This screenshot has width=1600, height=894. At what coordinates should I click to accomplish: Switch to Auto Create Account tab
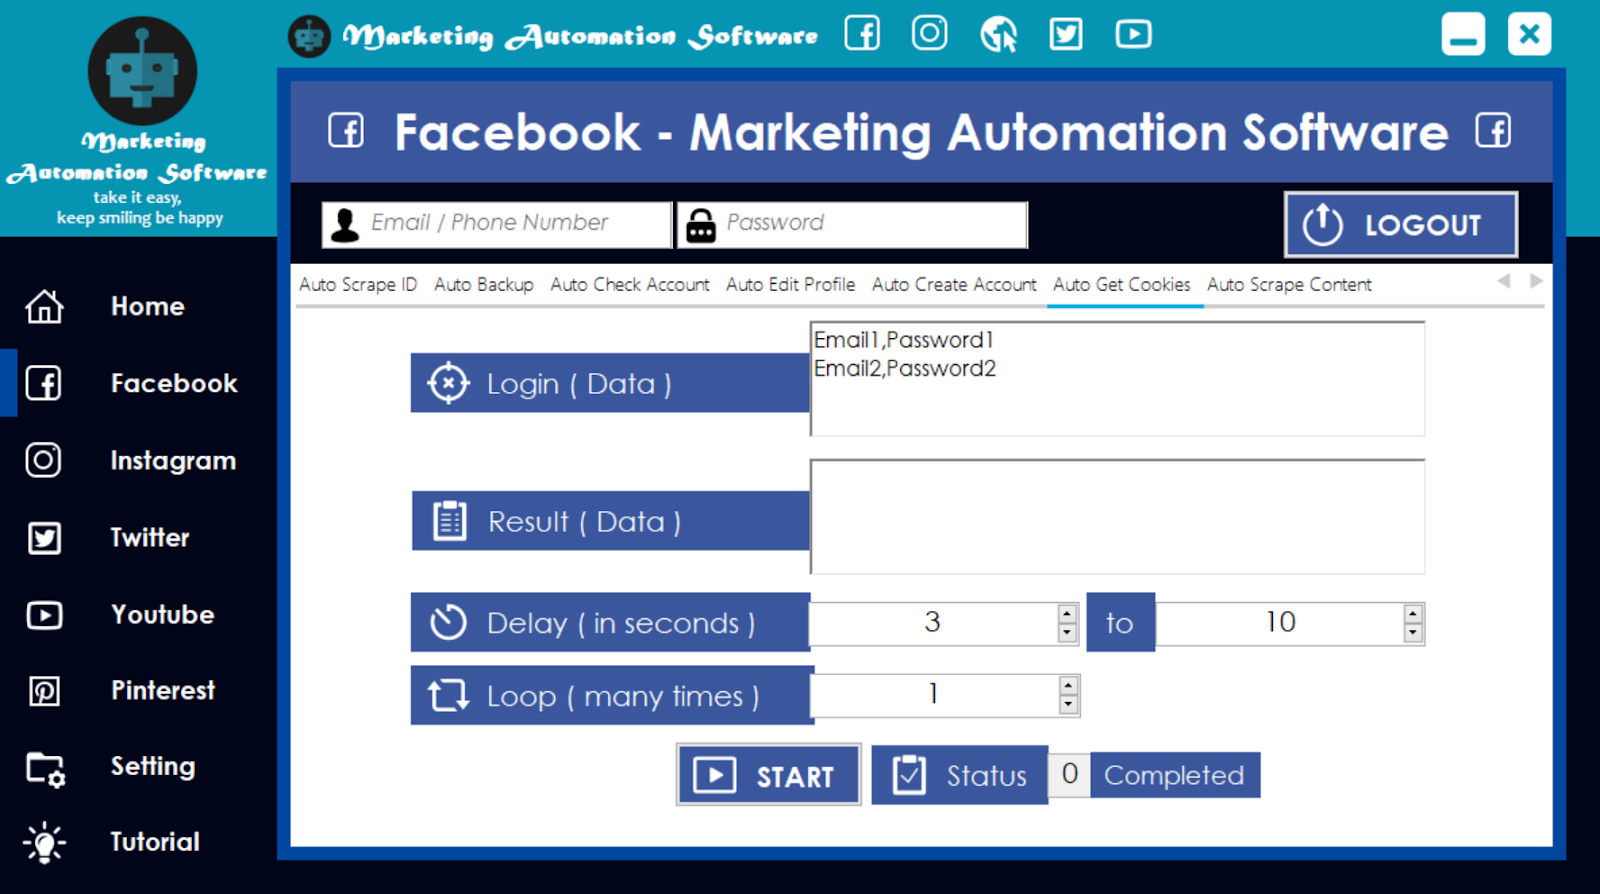(955, 285)
